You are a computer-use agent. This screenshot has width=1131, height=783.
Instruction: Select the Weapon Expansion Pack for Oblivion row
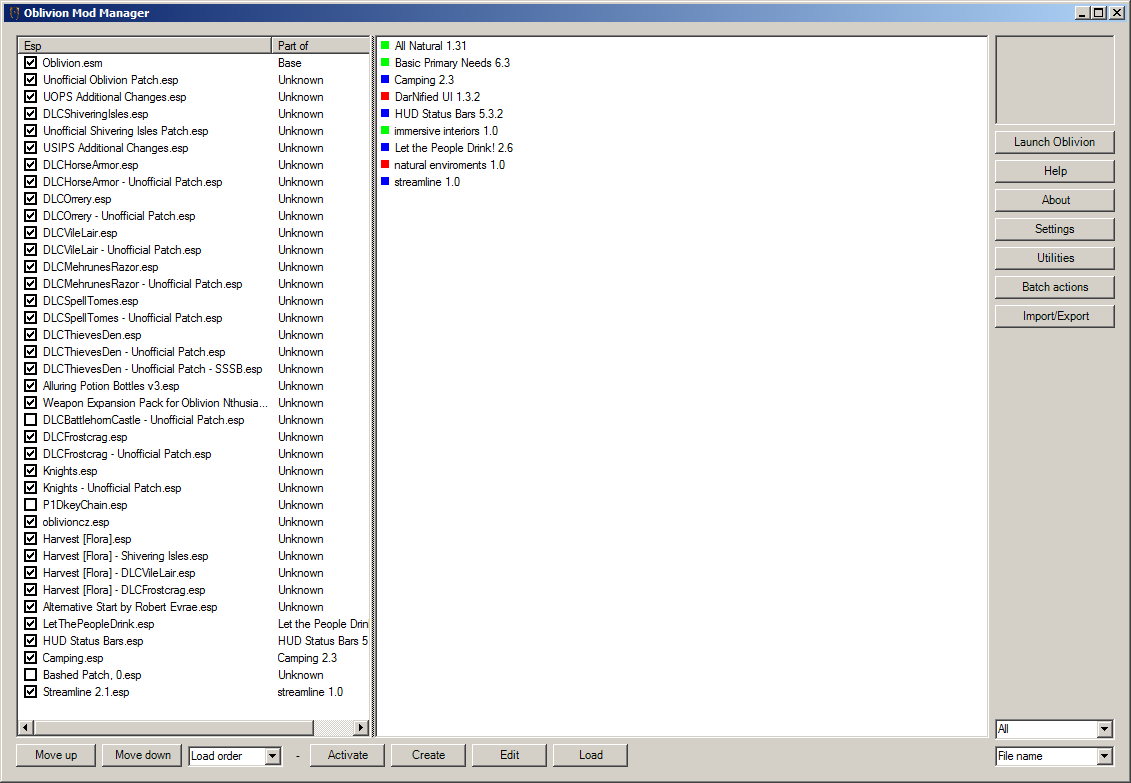[x=194, y=403]
